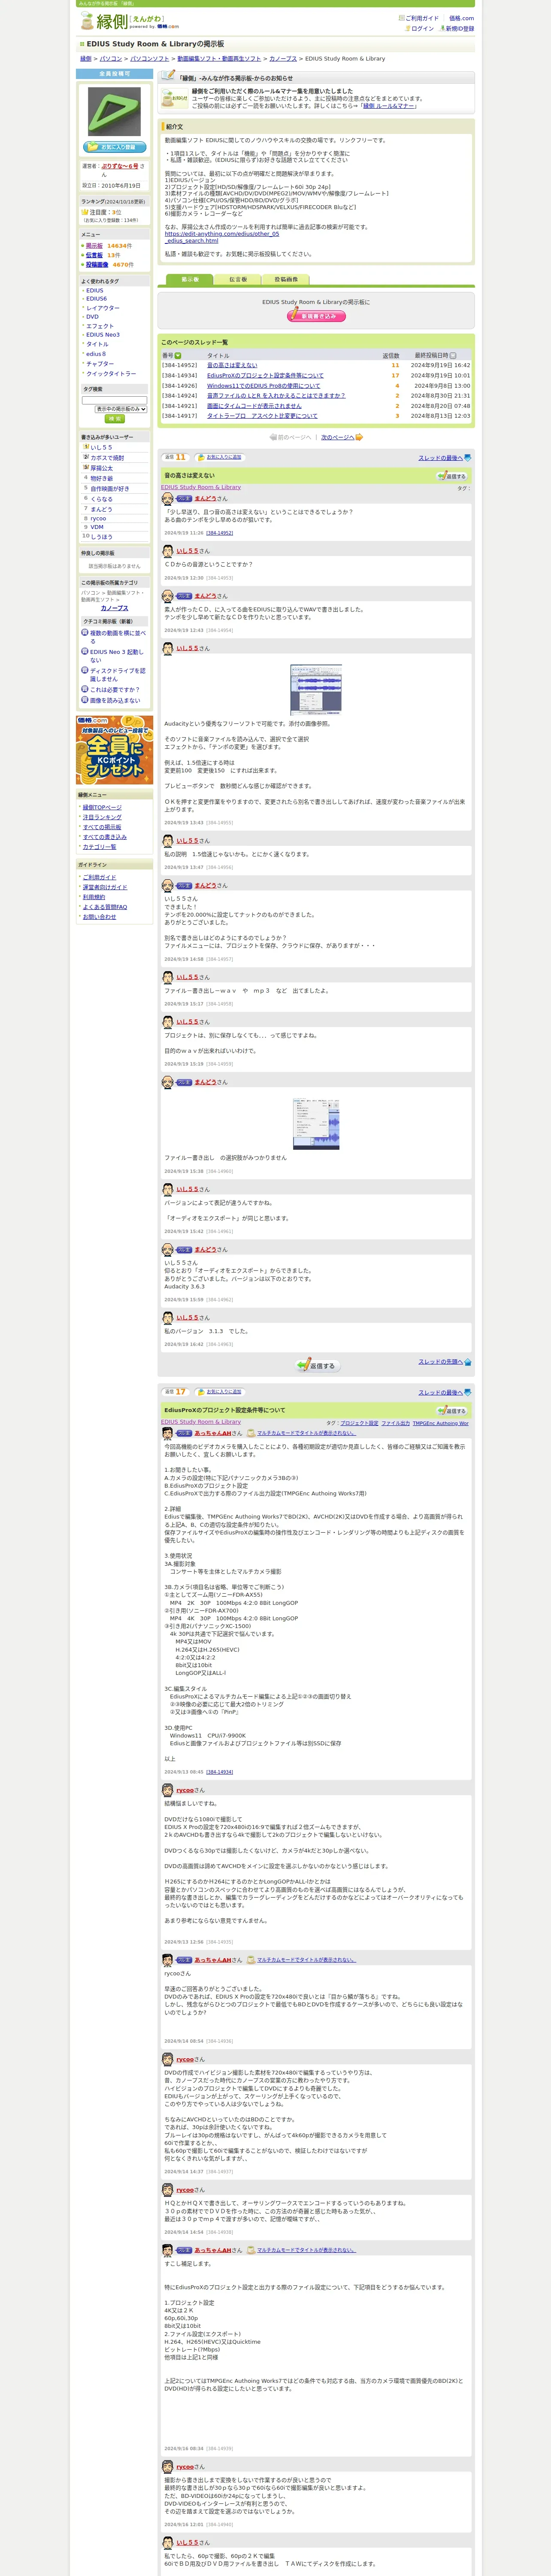Viewport: 551px width, 2576px height.
Task: Open Audacity screenshot thumbnail in いし５５ post
Action: (316, 690)
